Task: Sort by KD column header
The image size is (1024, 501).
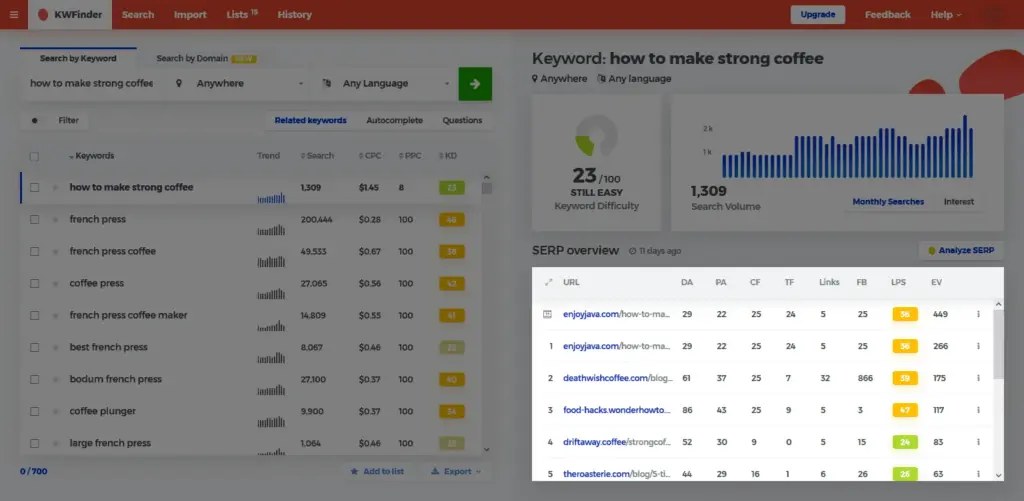Action: pyautogui.click(x=448, y=155)
